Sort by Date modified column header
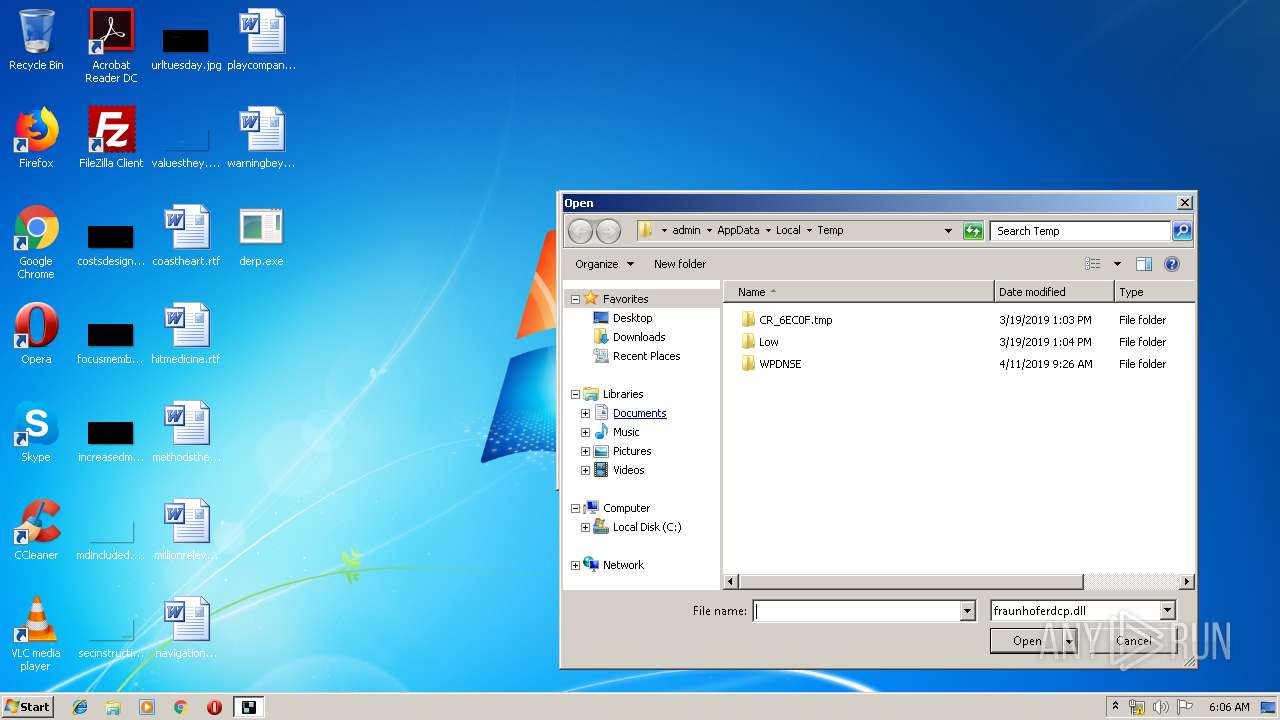 coord(1054,292)
